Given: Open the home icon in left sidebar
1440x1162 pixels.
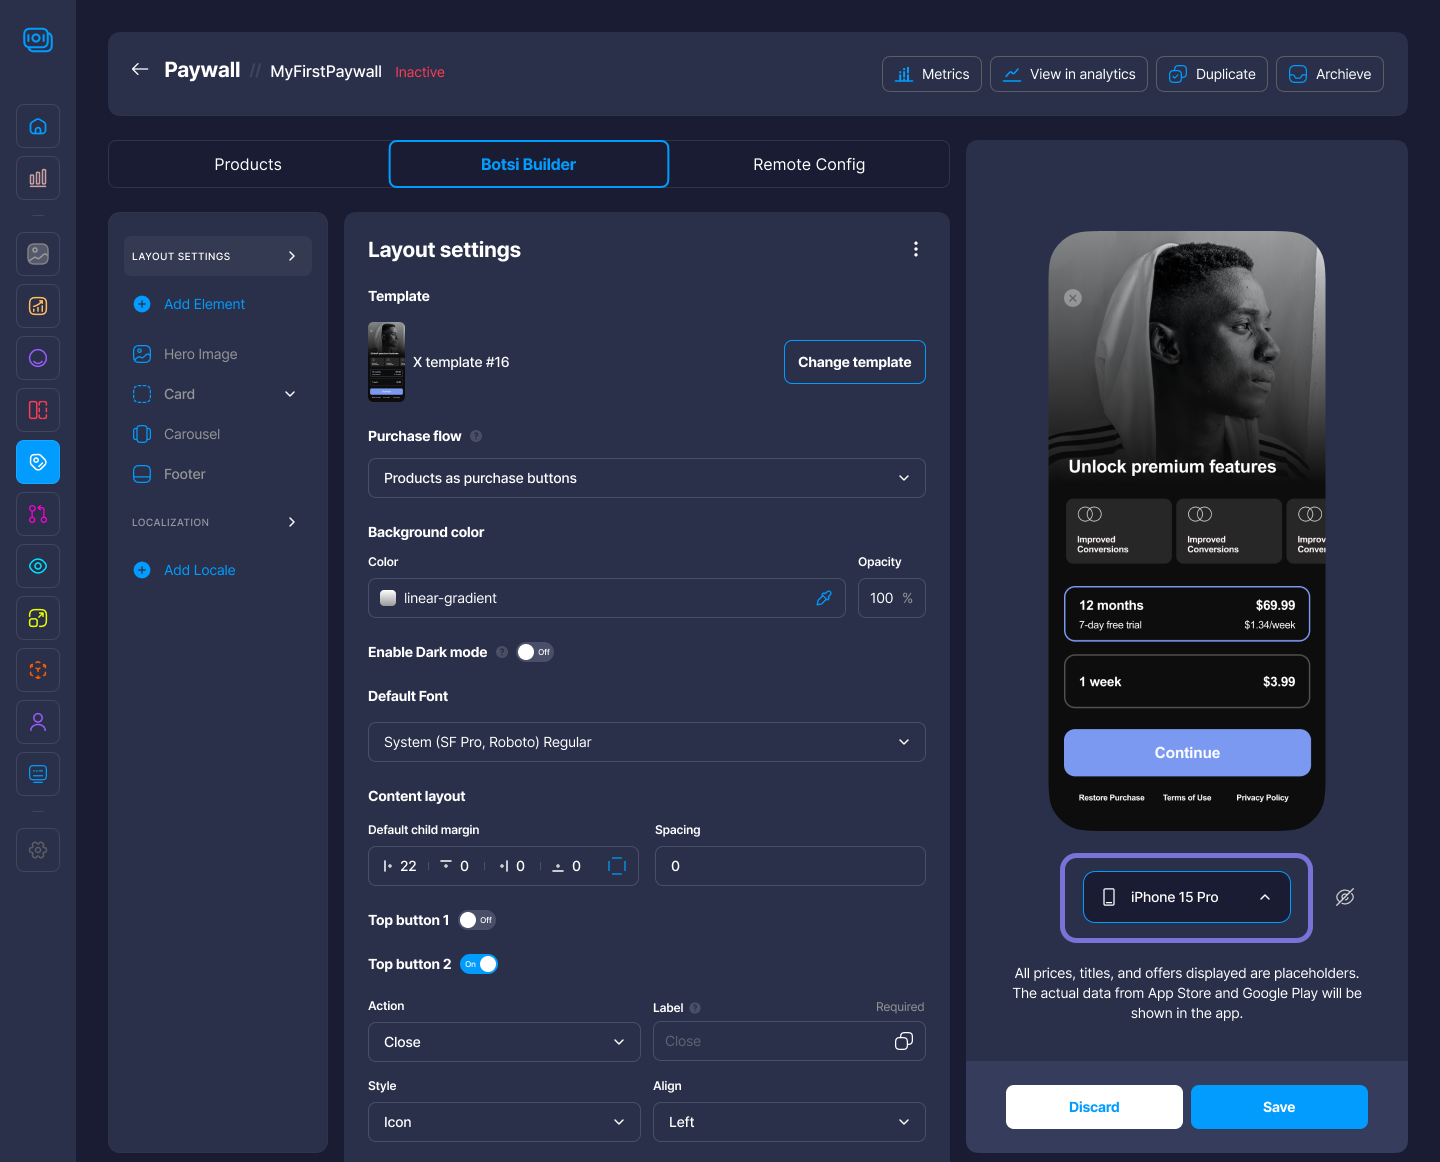Looking at the screenshot, I should tap(38, 126).
